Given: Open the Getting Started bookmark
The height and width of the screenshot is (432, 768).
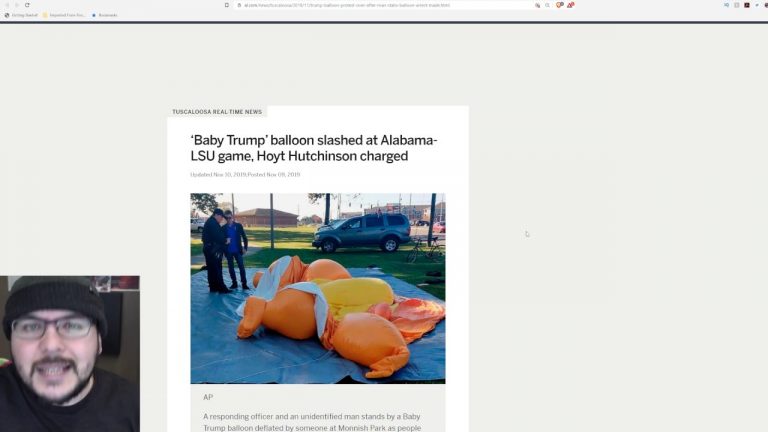Looking at the screenshot, I should 21,15.
